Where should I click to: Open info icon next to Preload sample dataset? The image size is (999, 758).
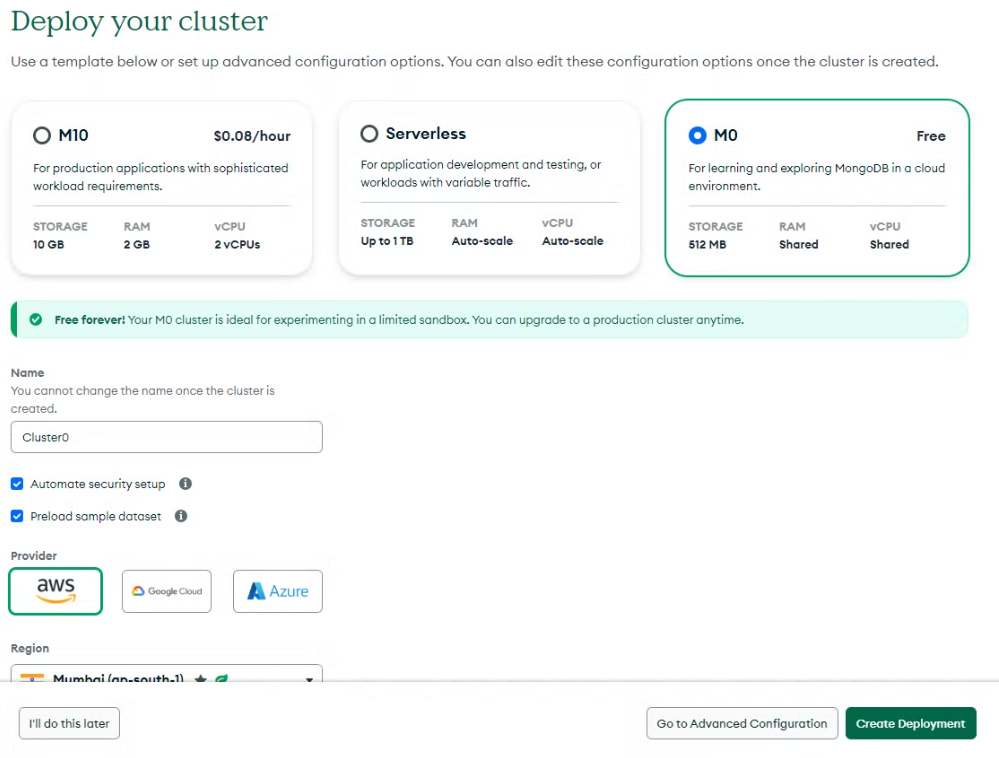[x=181, y=515]
